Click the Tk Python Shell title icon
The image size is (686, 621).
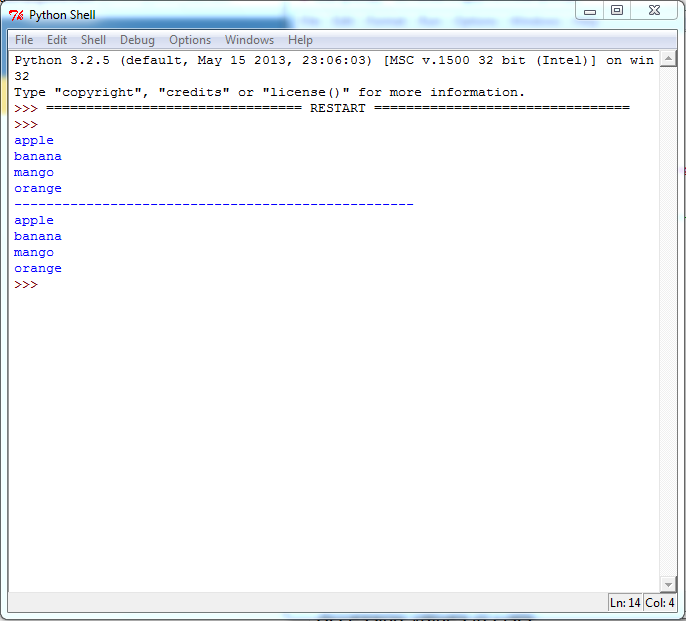coord(16,15)
